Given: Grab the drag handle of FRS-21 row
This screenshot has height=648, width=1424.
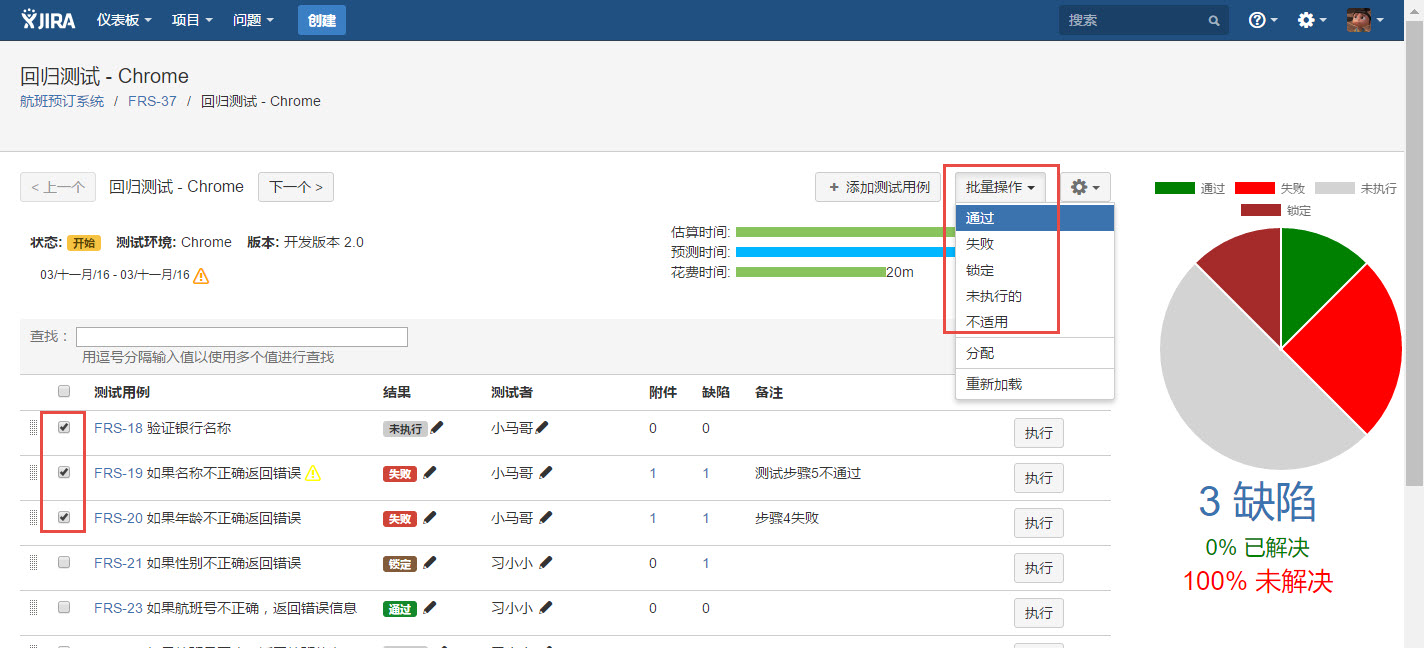Looking at the screenshot, I should pyautogui.click(x=33, y=563).
